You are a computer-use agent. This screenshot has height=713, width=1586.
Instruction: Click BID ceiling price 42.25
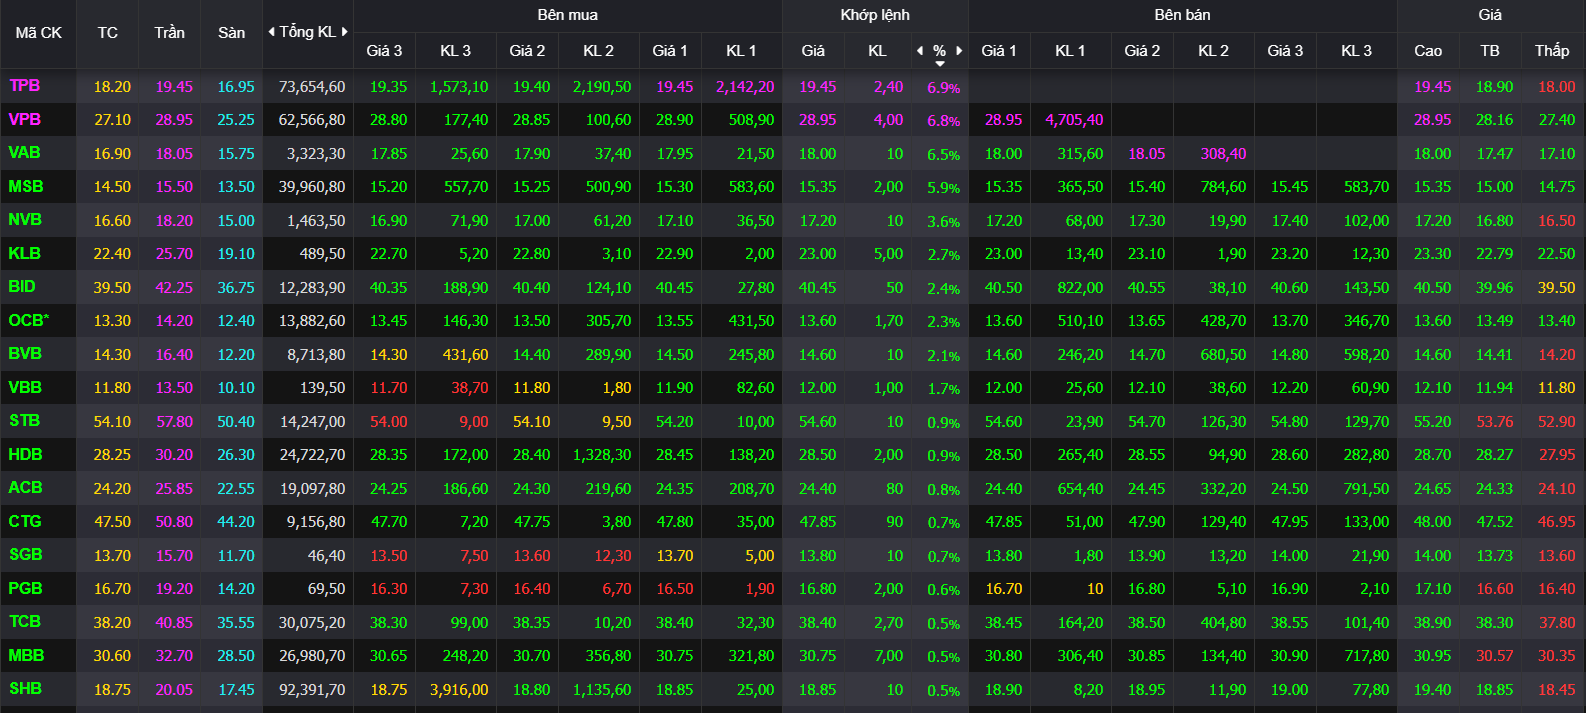coord(174,288)
